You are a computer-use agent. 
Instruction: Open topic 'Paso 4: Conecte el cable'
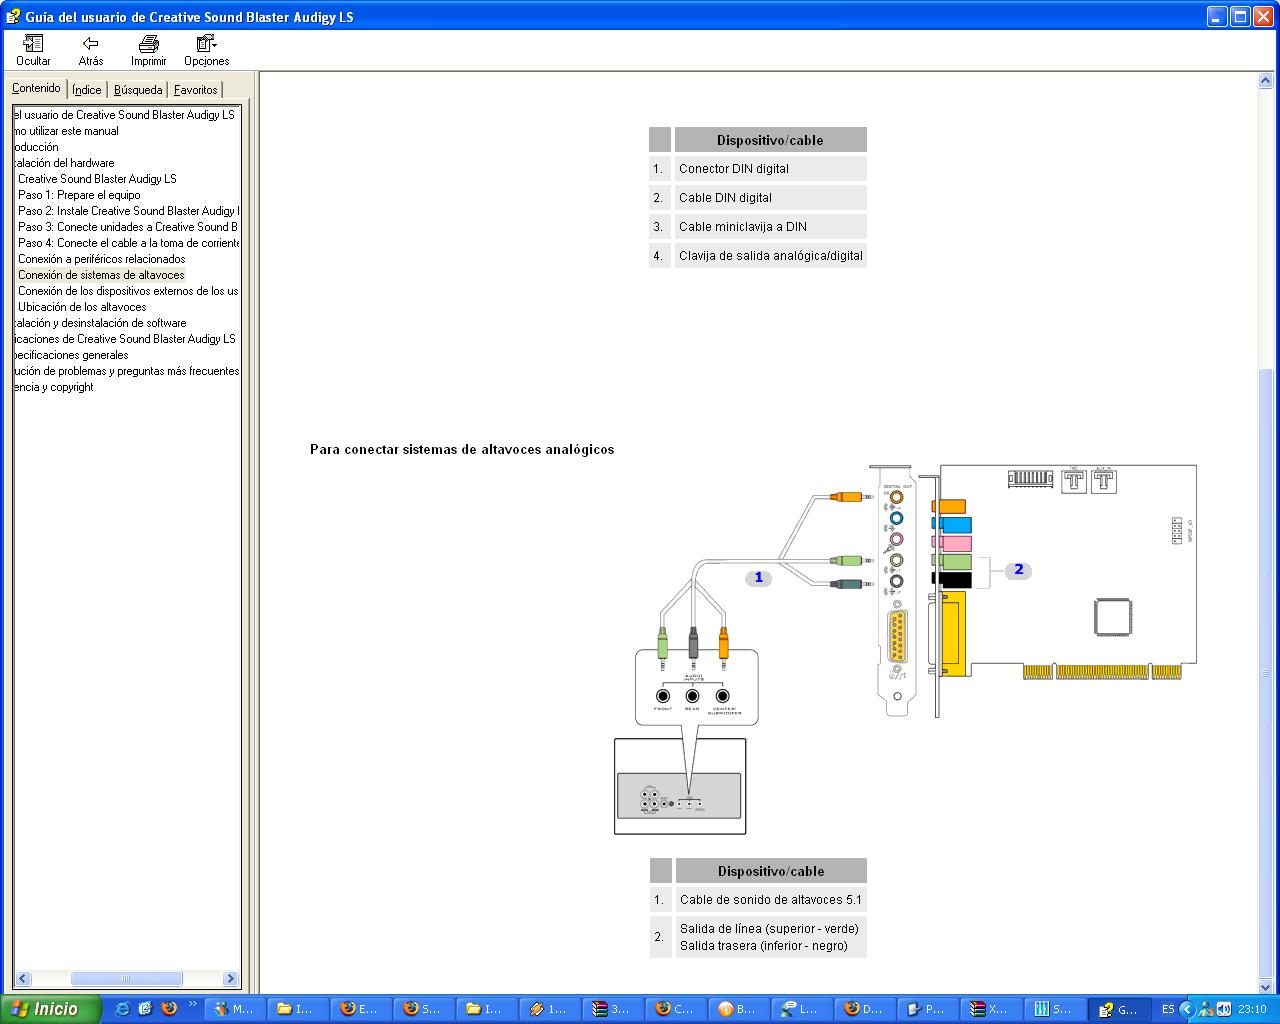pos(128,243)
